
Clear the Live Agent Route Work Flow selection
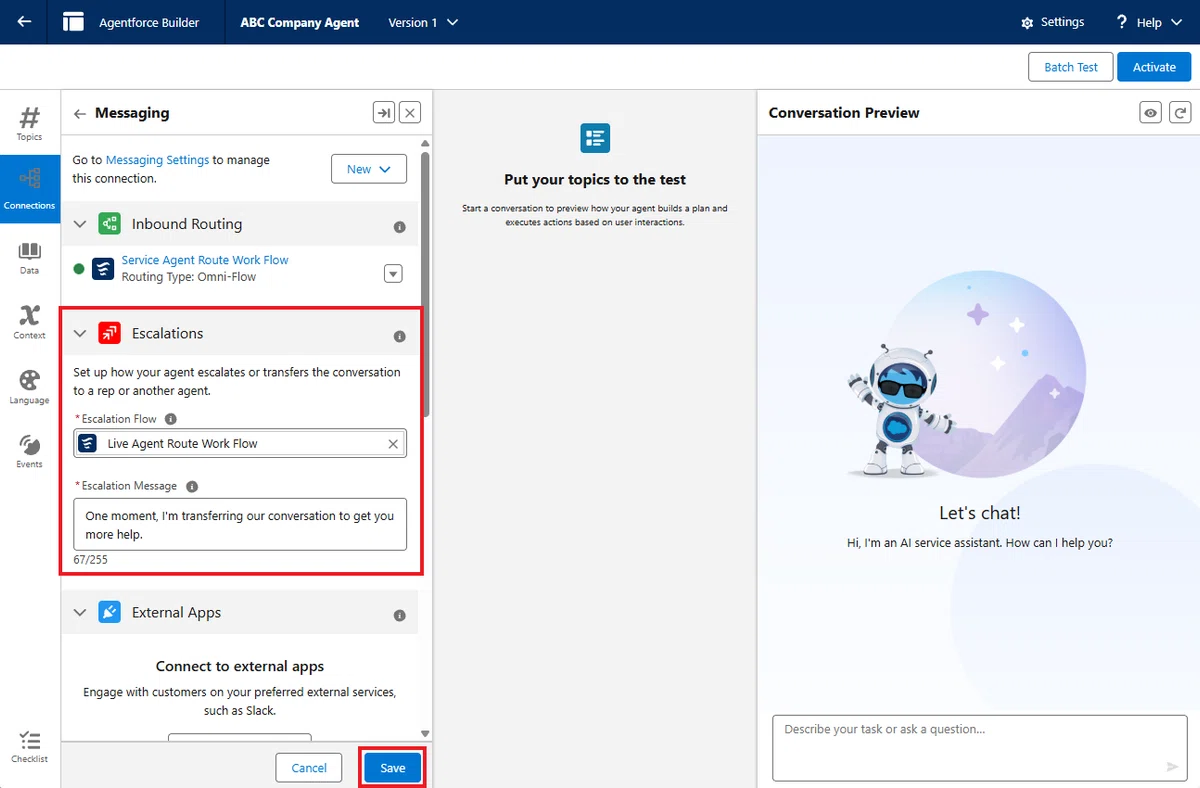point(393,444)
